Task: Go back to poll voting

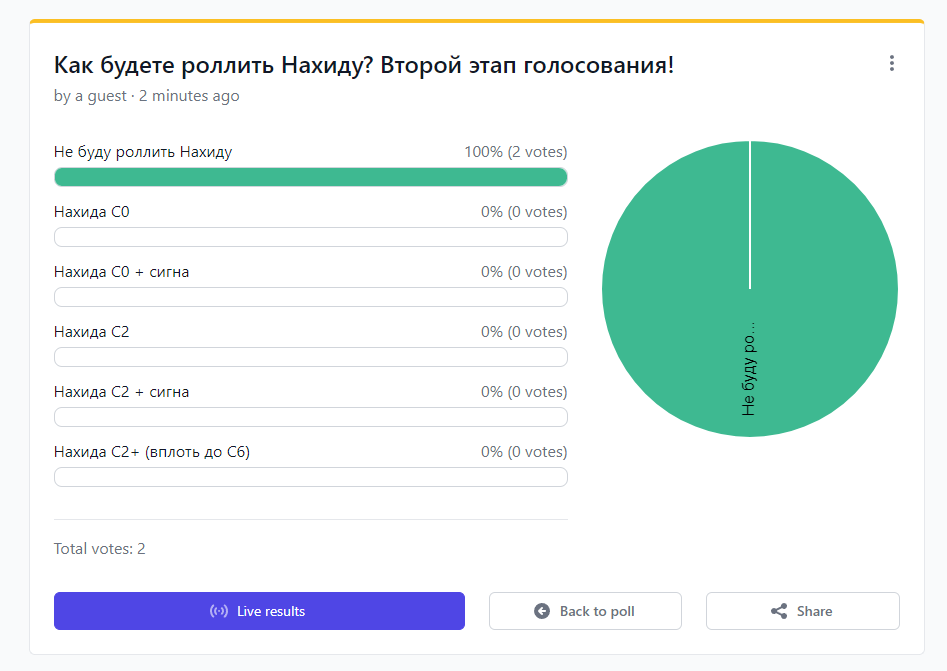Action: tap(585, 611)
